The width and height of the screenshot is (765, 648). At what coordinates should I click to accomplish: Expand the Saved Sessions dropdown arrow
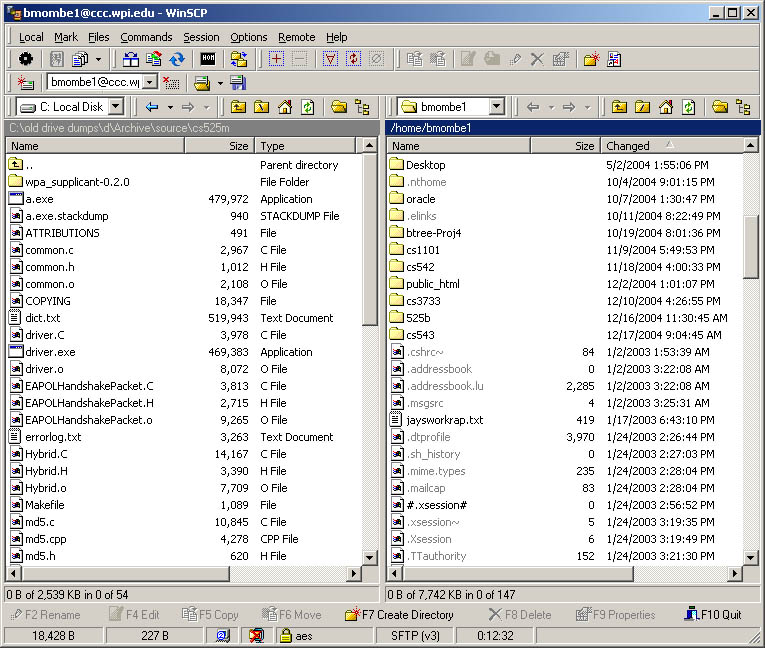[x=220, y=83]
